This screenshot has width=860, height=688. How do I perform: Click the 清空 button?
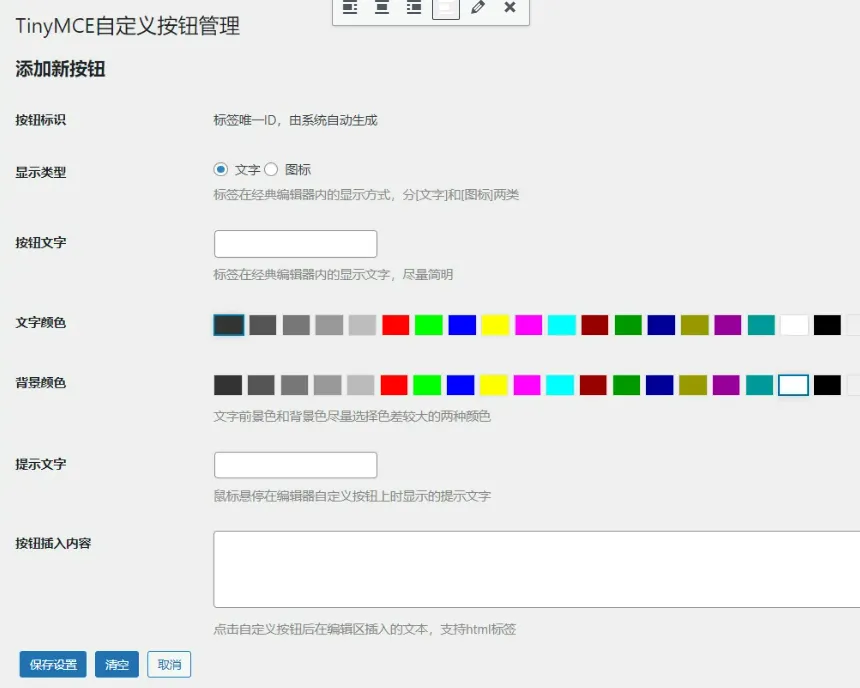pyautogui.click(x=117, y=664)
